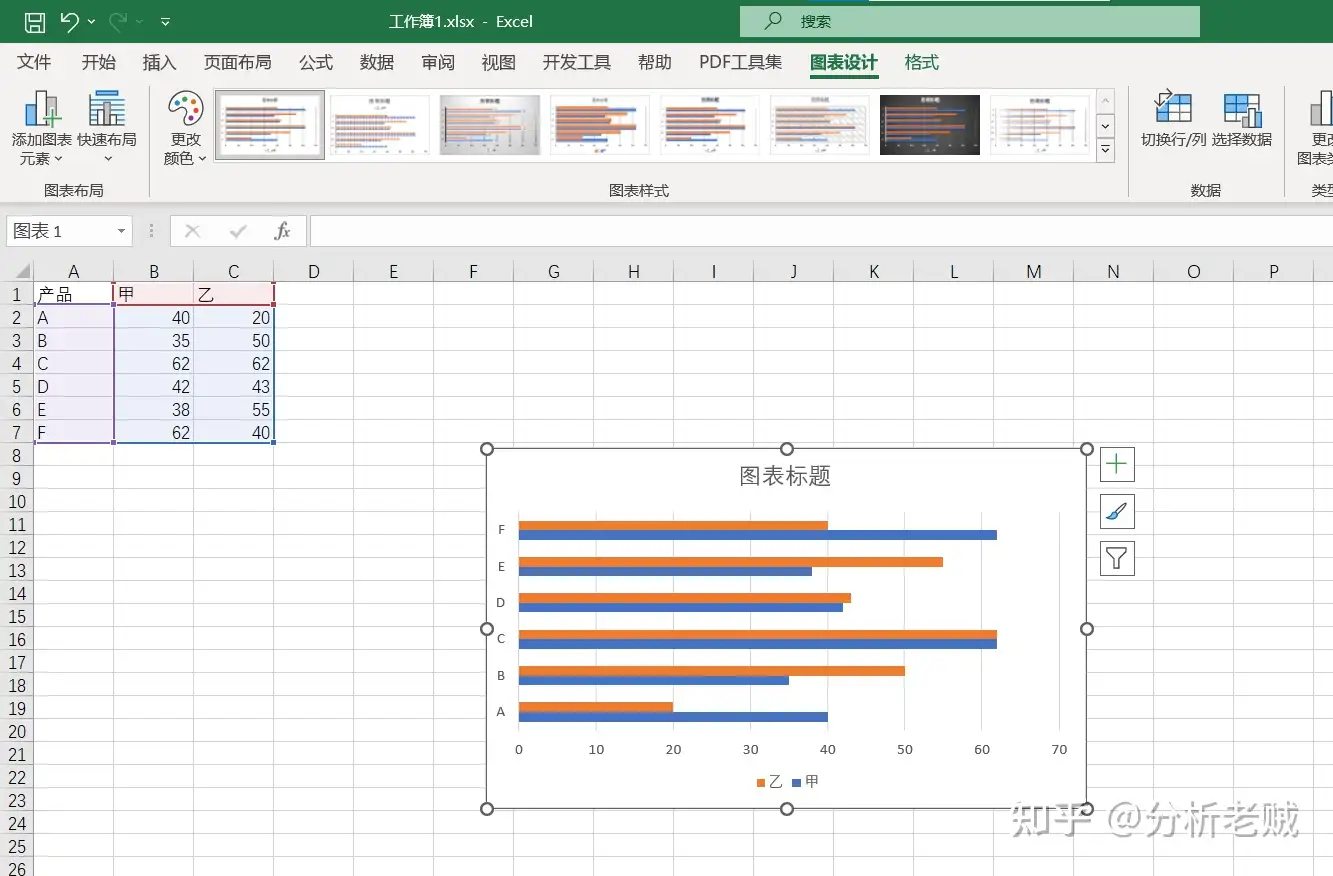This screenshot has height=876, width=1333.
Task: Click cell C1 containing 乙
Action: 233,294
